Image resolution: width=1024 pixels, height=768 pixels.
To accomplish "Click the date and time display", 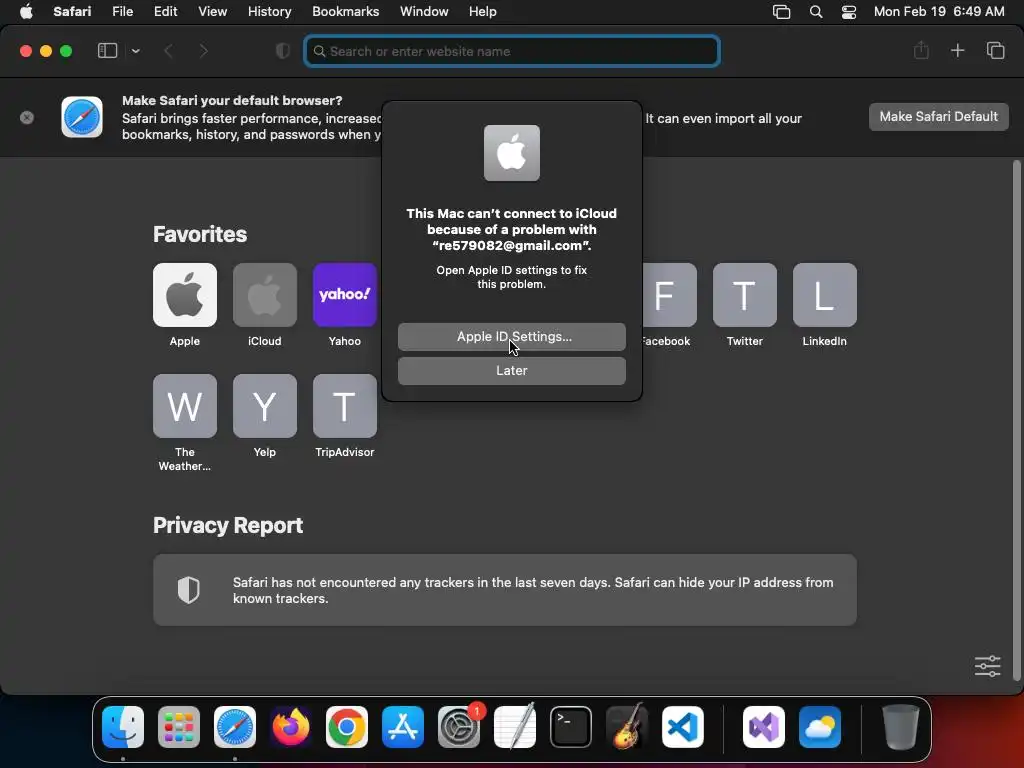I will coord(938,11).
